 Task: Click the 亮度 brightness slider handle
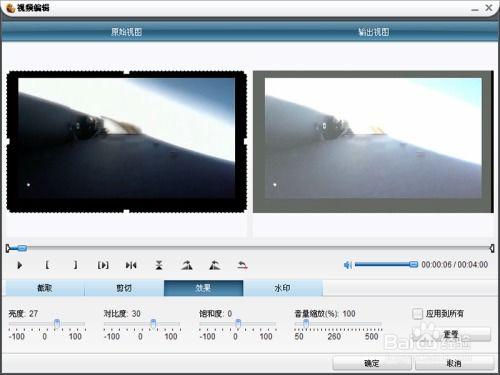(57, 323)
